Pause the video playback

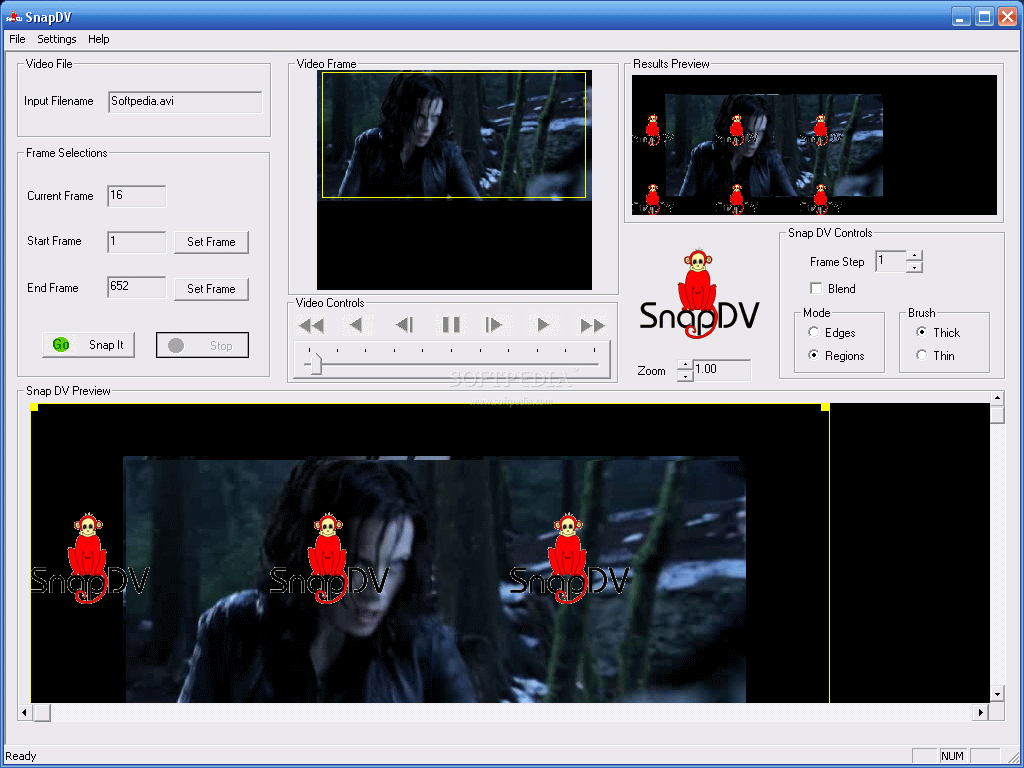(451, 325)
